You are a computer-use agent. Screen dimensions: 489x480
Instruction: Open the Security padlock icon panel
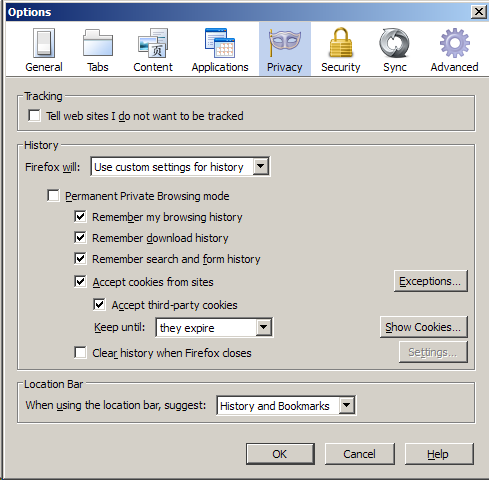pos(341,43)
